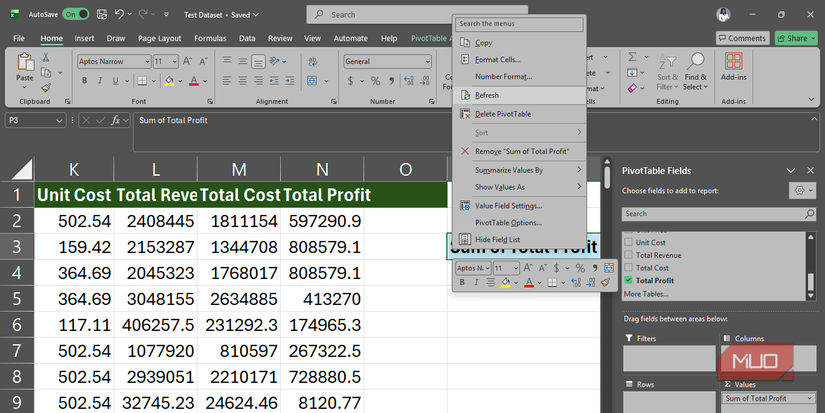Click the insert function fx icon
Screen dimensions: 825x413
pyautogui.click(x=116, y=120)
